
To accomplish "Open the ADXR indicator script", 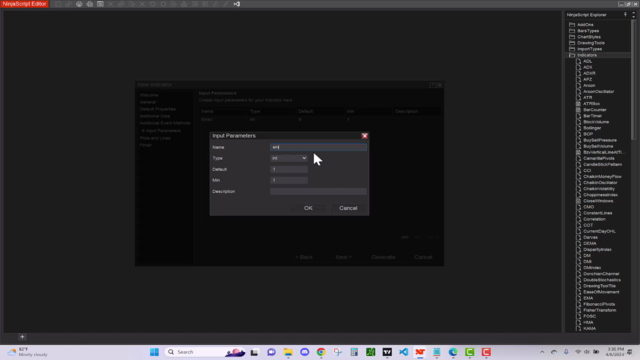I will pos(589,73).
